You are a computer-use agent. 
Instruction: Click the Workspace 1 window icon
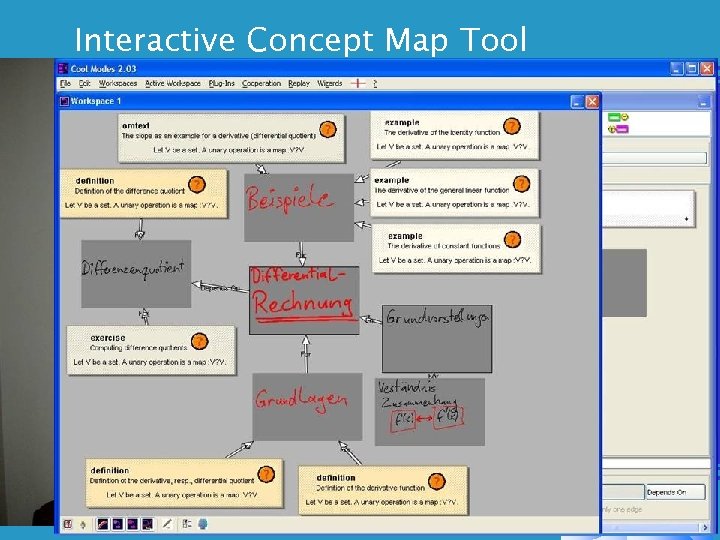click(65, 101)
